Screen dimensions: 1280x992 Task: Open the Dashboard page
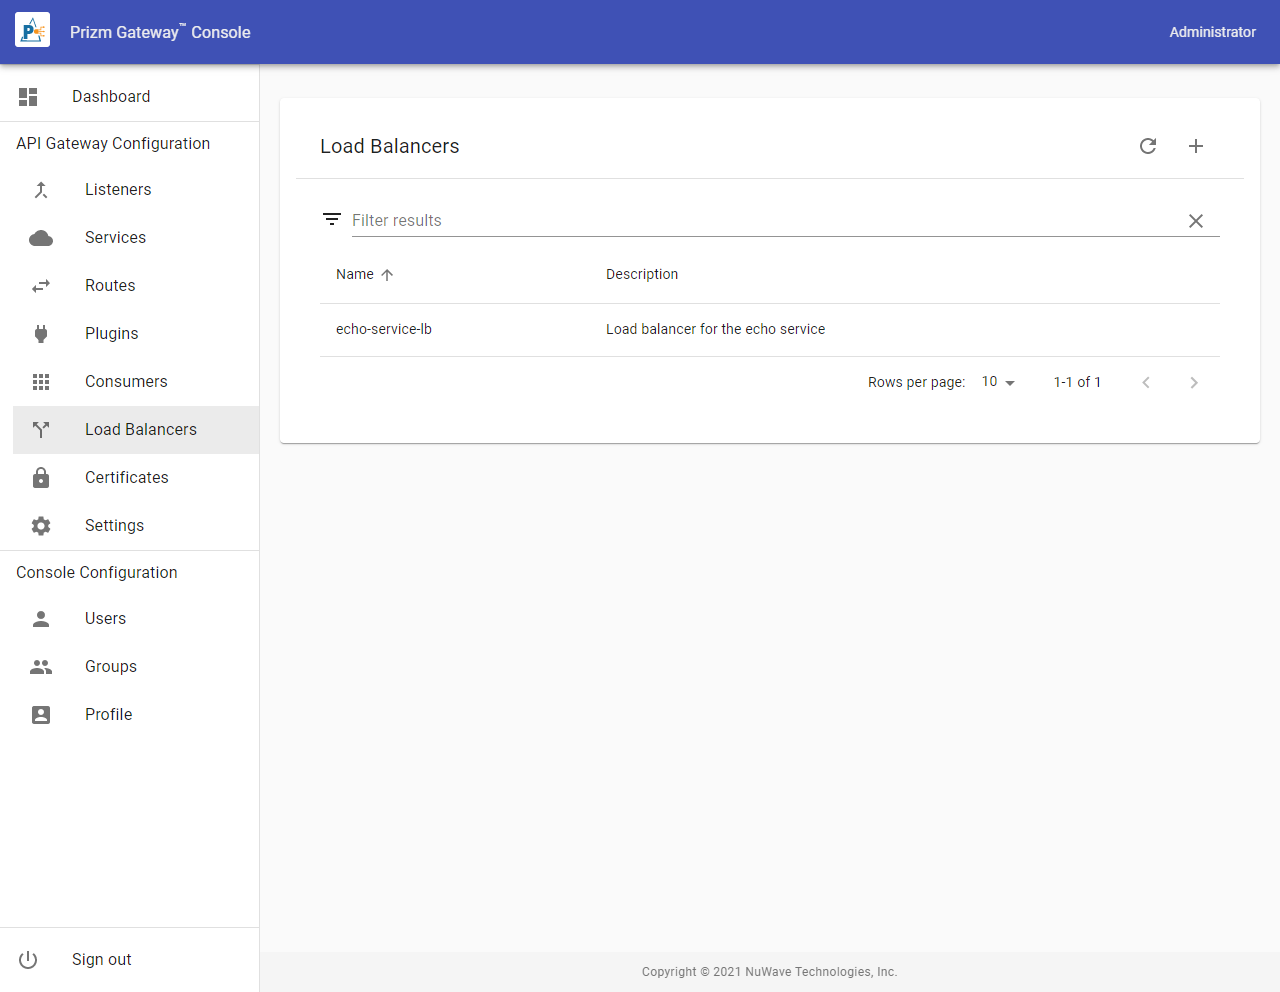click(111, 97)
